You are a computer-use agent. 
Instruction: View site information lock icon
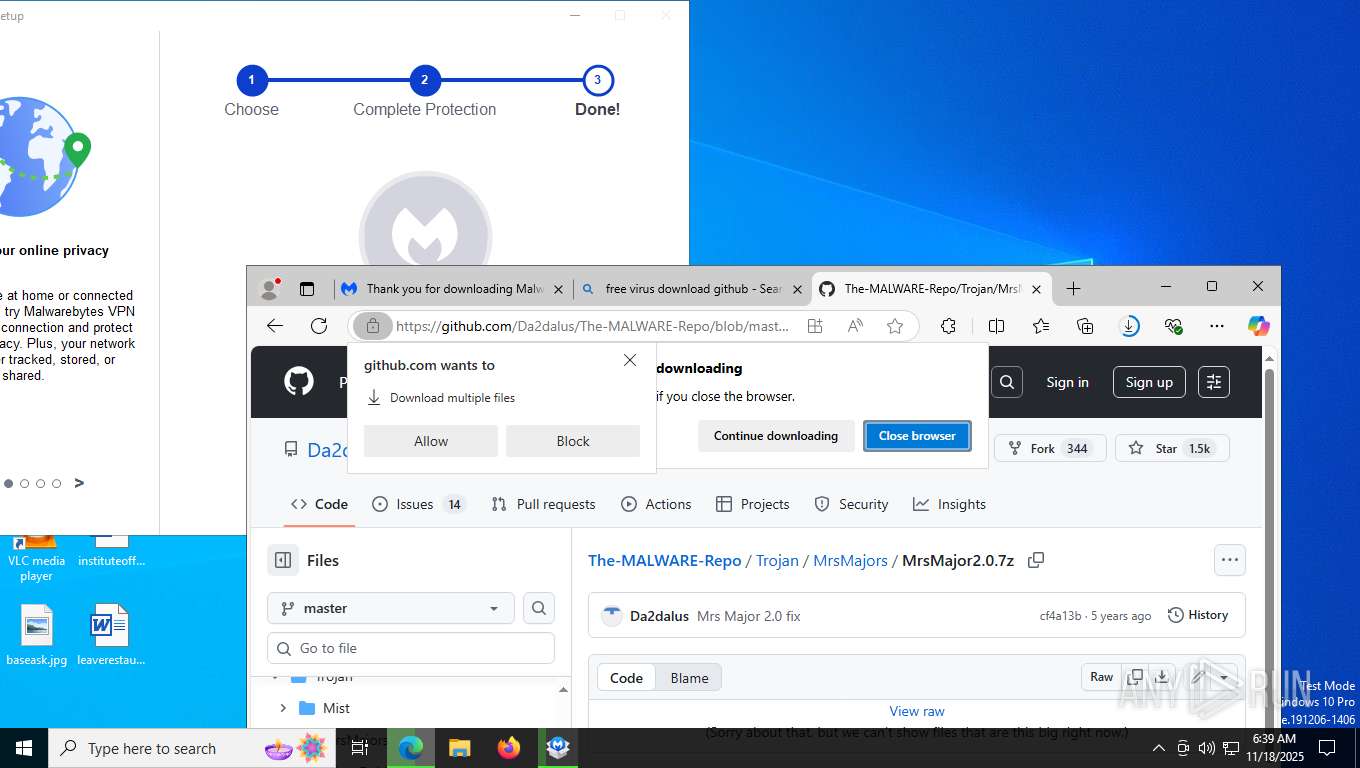(x=372, y=326)
